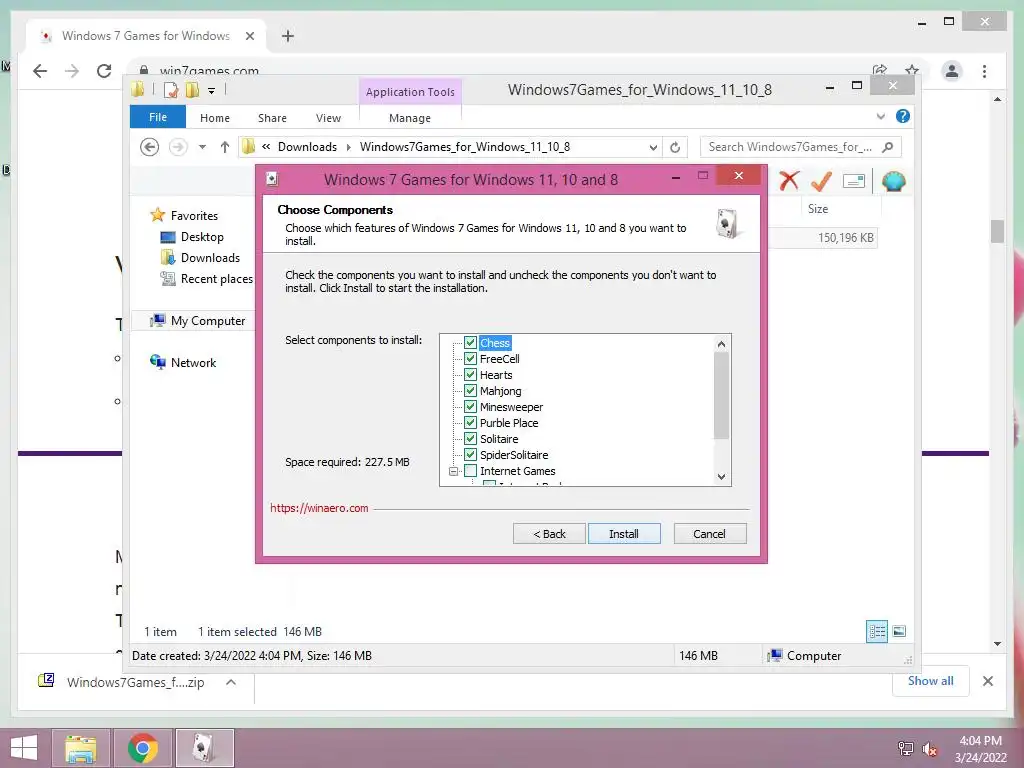This screenshot has height=768, width=1024.
Task: Cancel the games installer
Action: (x=709, y=534)
